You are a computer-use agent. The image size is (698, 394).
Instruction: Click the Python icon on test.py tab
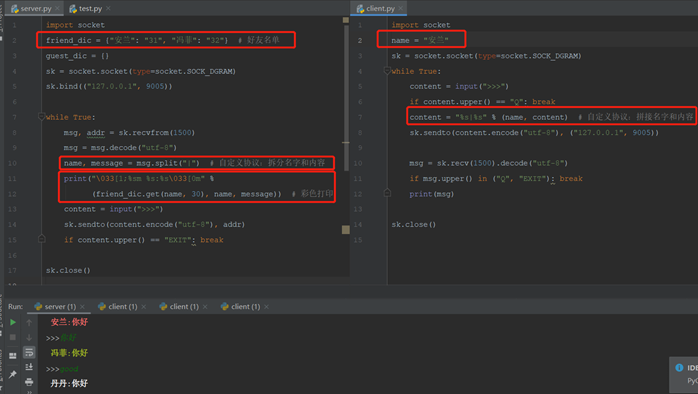click(73, 8)
